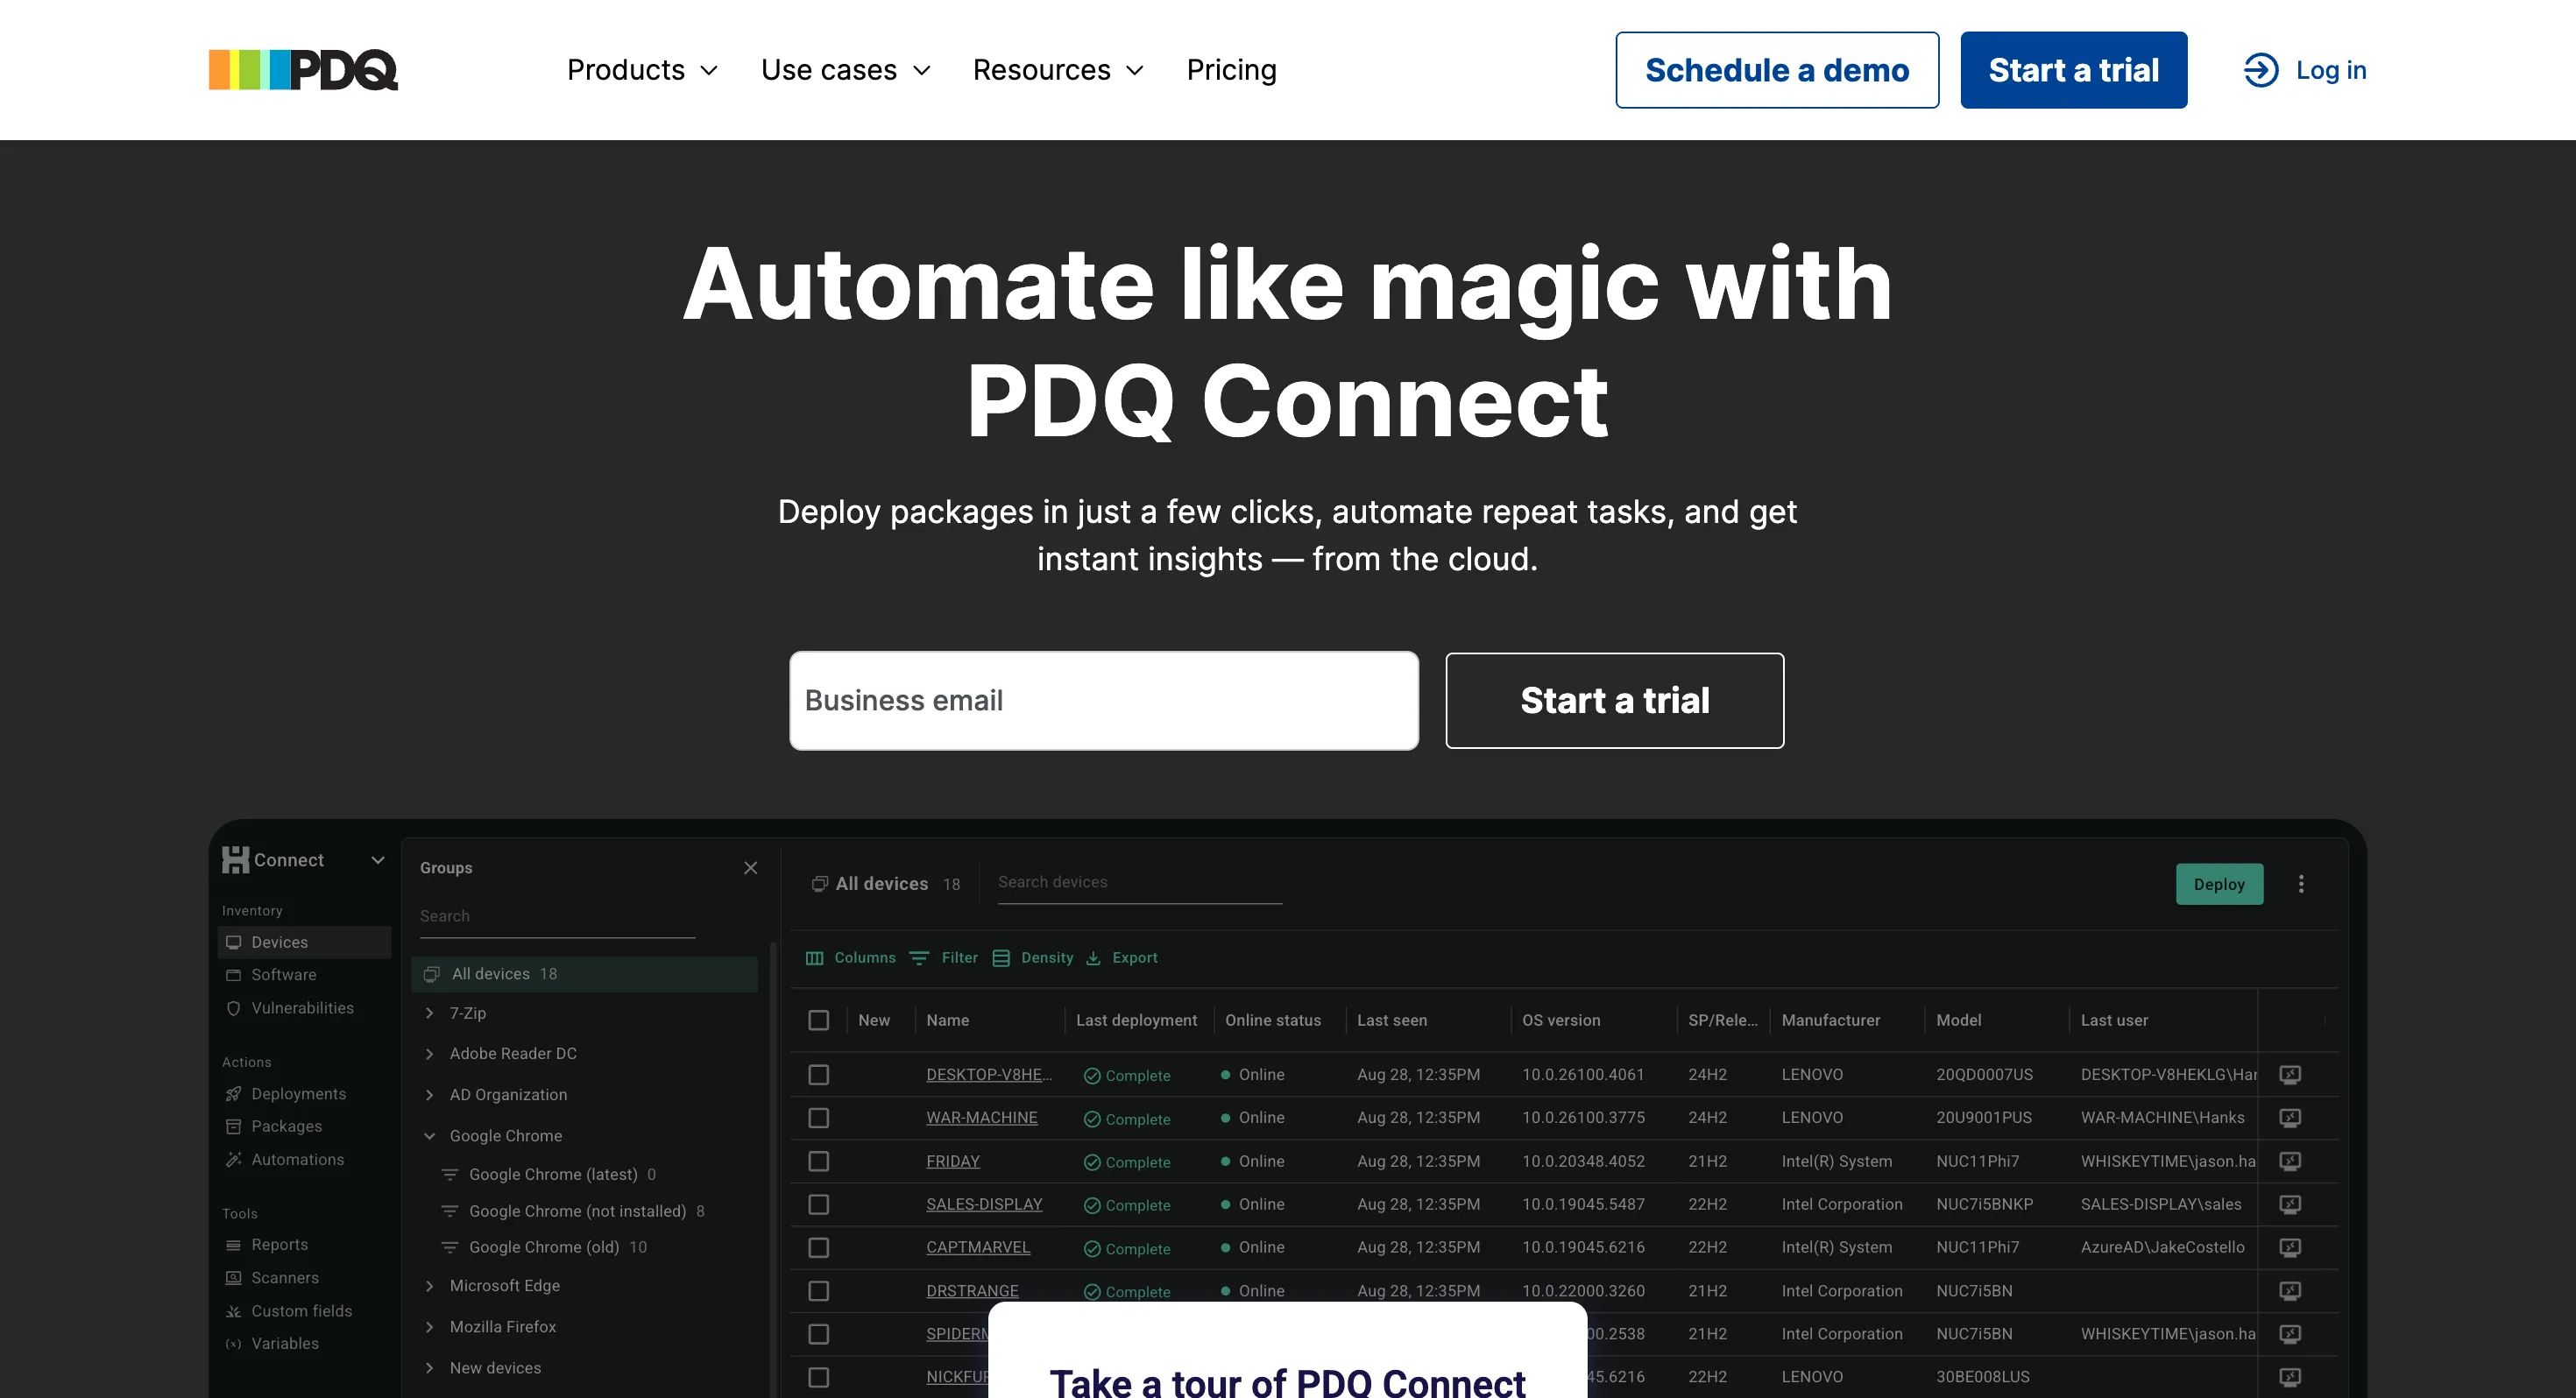Click the Vulnerabilities shield icon

pyautogui.click(x=234, y=1008)
